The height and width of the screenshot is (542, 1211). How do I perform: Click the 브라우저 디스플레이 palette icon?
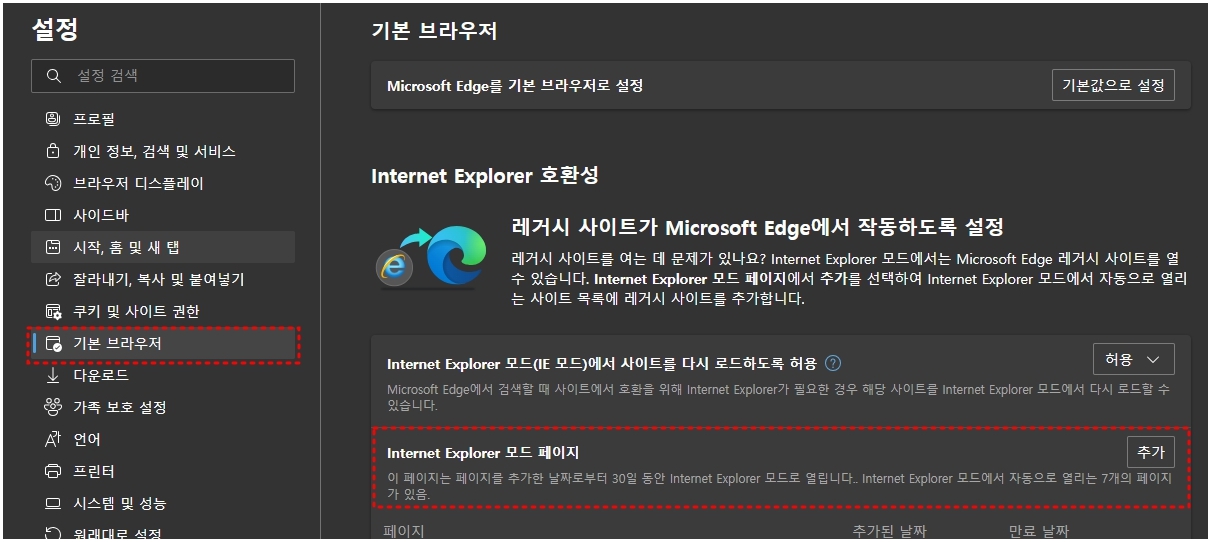(x=53, y=183)
